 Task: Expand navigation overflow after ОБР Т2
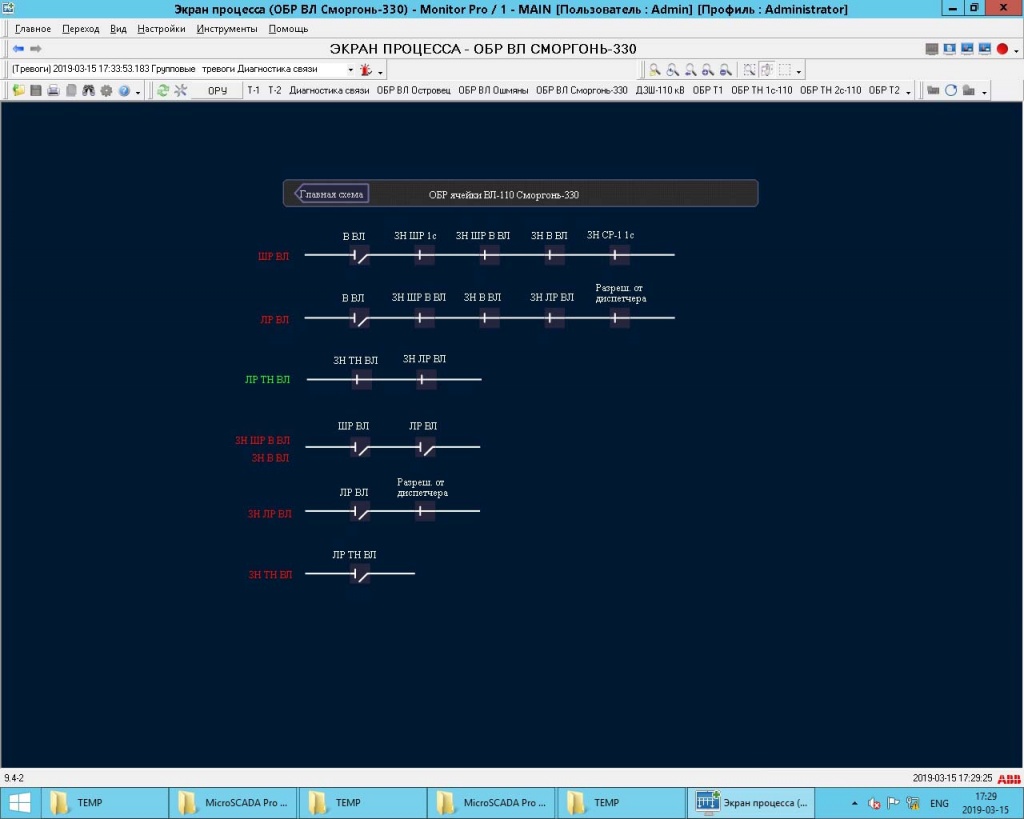pos(908,93)
